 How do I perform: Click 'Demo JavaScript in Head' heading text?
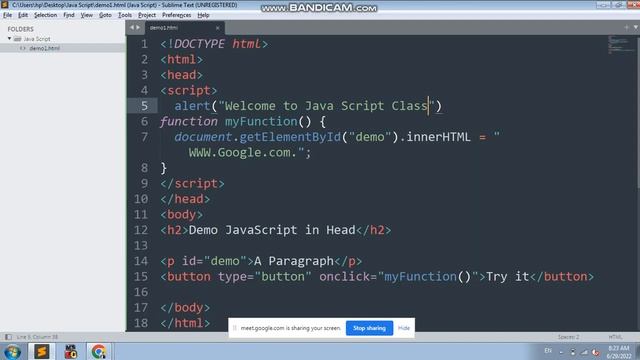point(272,230)
